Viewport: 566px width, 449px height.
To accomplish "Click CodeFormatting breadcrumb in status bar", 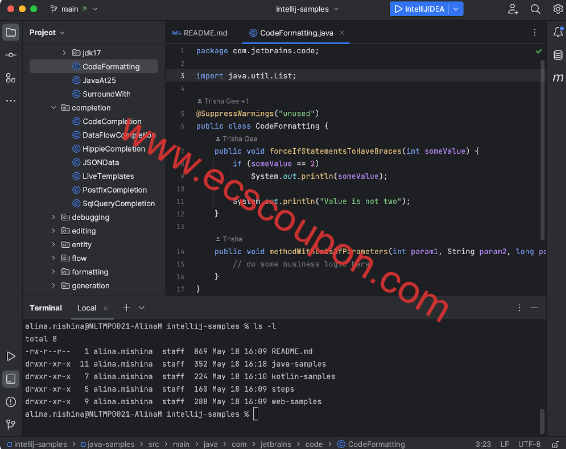I will (371, 444).
